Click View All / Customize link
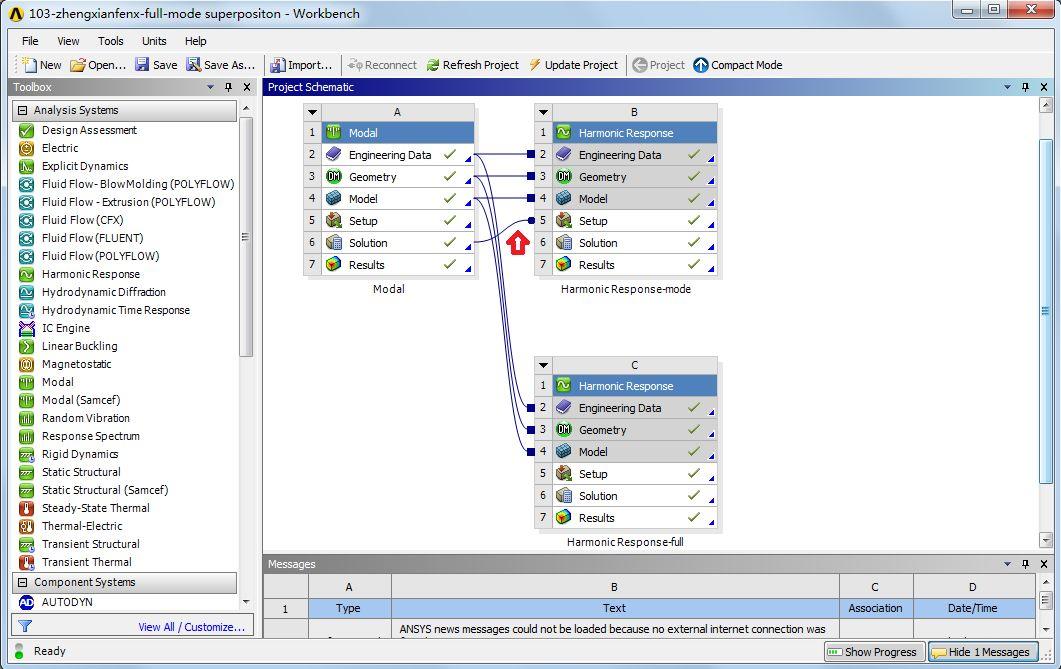The height and width of the screenshot is (669, 1061). click(x=191, y=627)
